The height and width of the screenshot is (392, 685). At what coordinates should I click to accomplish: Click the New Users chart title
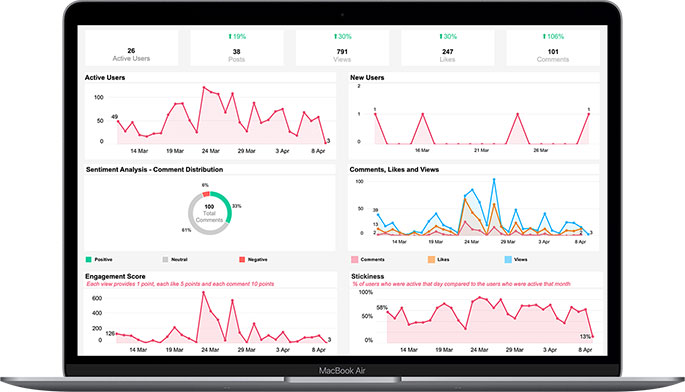[x=367, y=77]
